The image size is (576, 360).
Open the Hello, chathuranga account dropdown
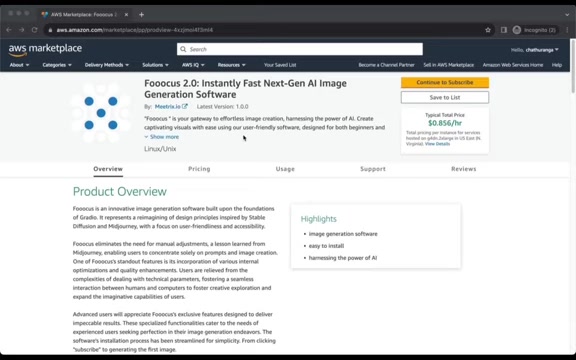[534, 50]
